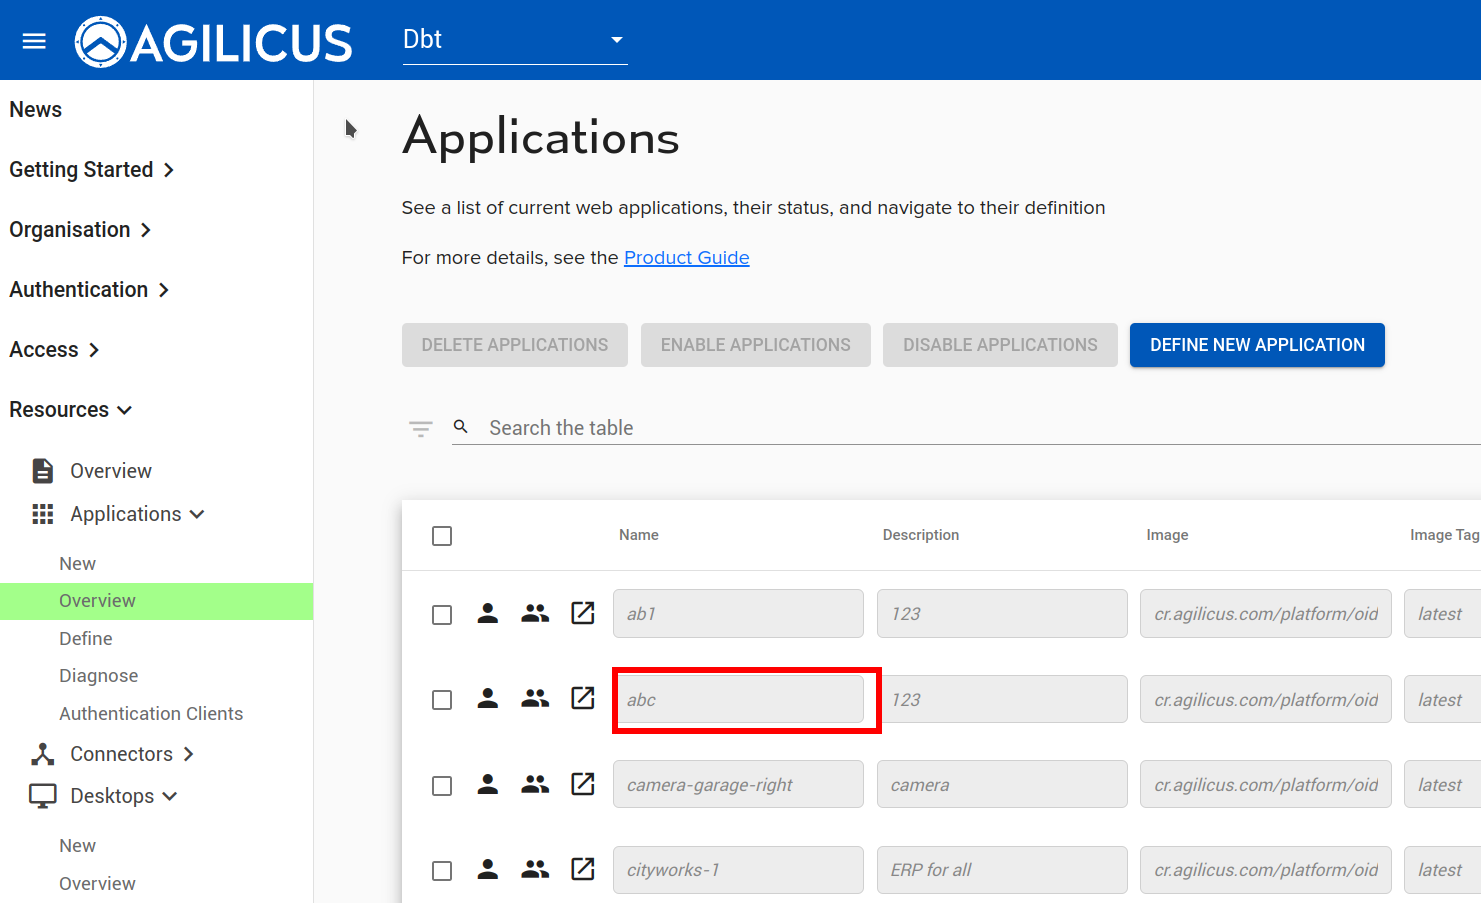Go to Authentication Clients in sidebar
The height and width of the screenshot is (903, 1481).
[151, 714]
